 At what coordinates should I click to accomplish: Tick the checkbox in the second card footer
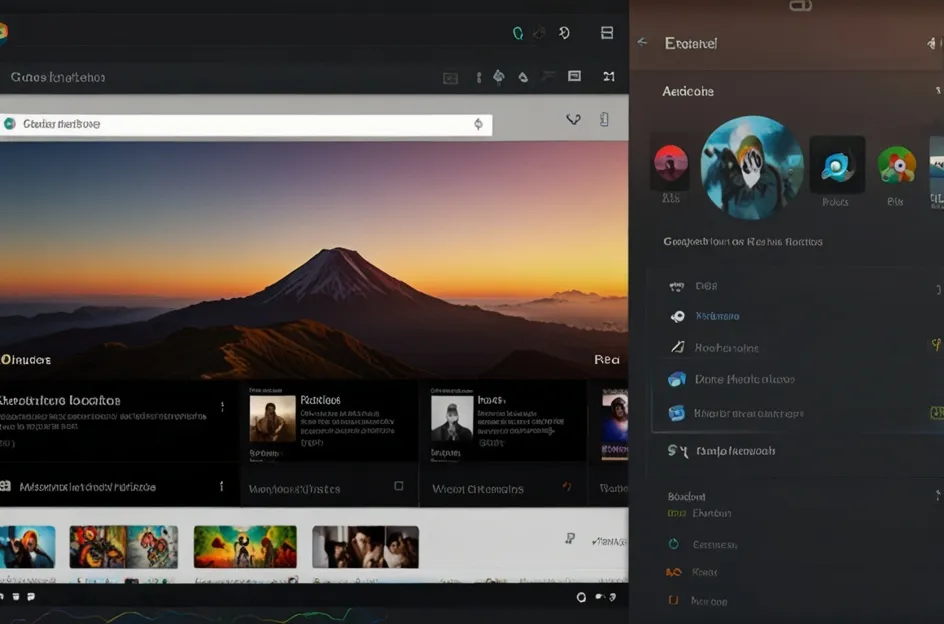tap(399, 487)
